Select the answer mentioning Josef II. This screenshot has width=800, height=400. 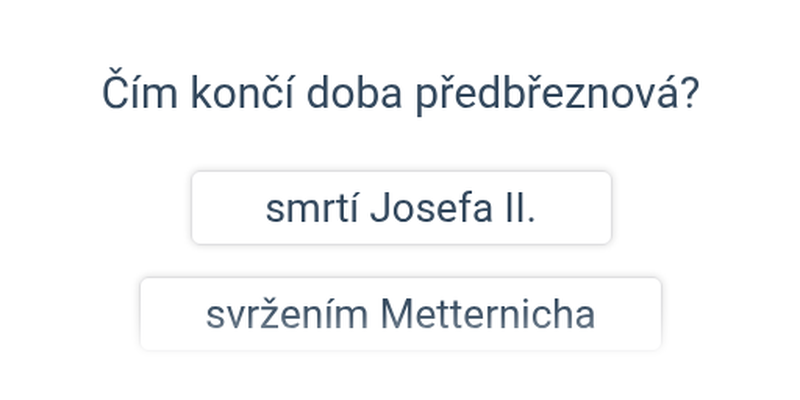click(x=400, y=208)
